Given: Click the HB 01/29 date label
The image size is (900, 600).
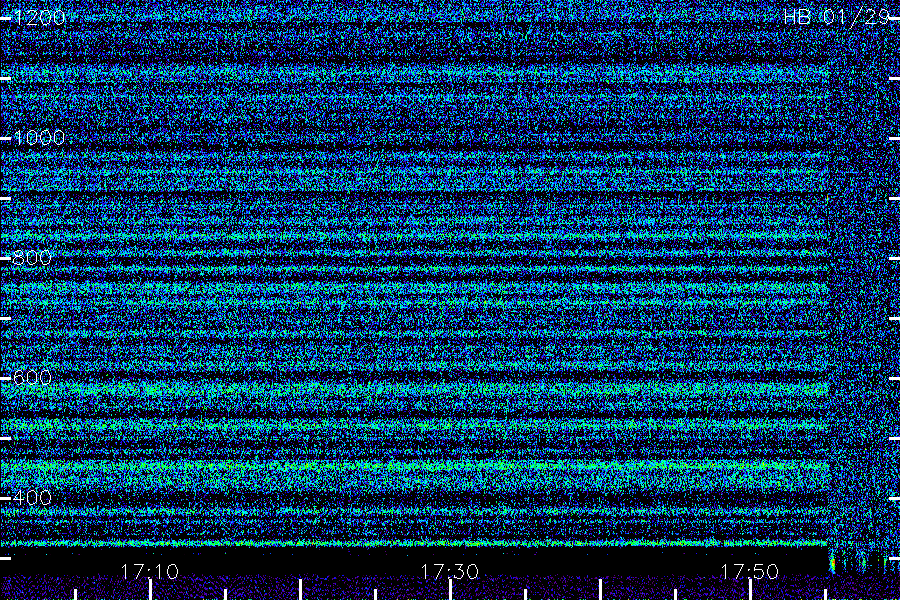Looking at the screenshot, I should tap(837, 17).
